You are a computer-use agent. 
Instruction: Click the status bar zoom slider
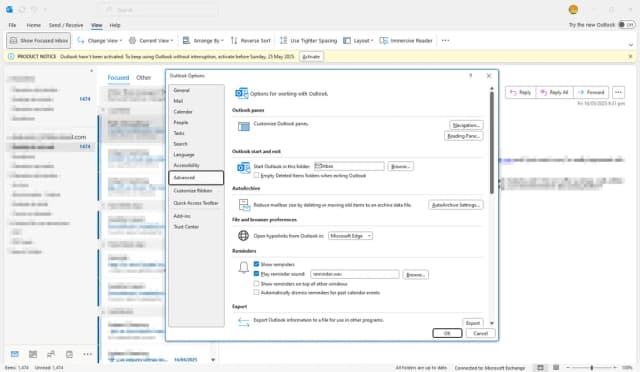(x=591, y=368)
